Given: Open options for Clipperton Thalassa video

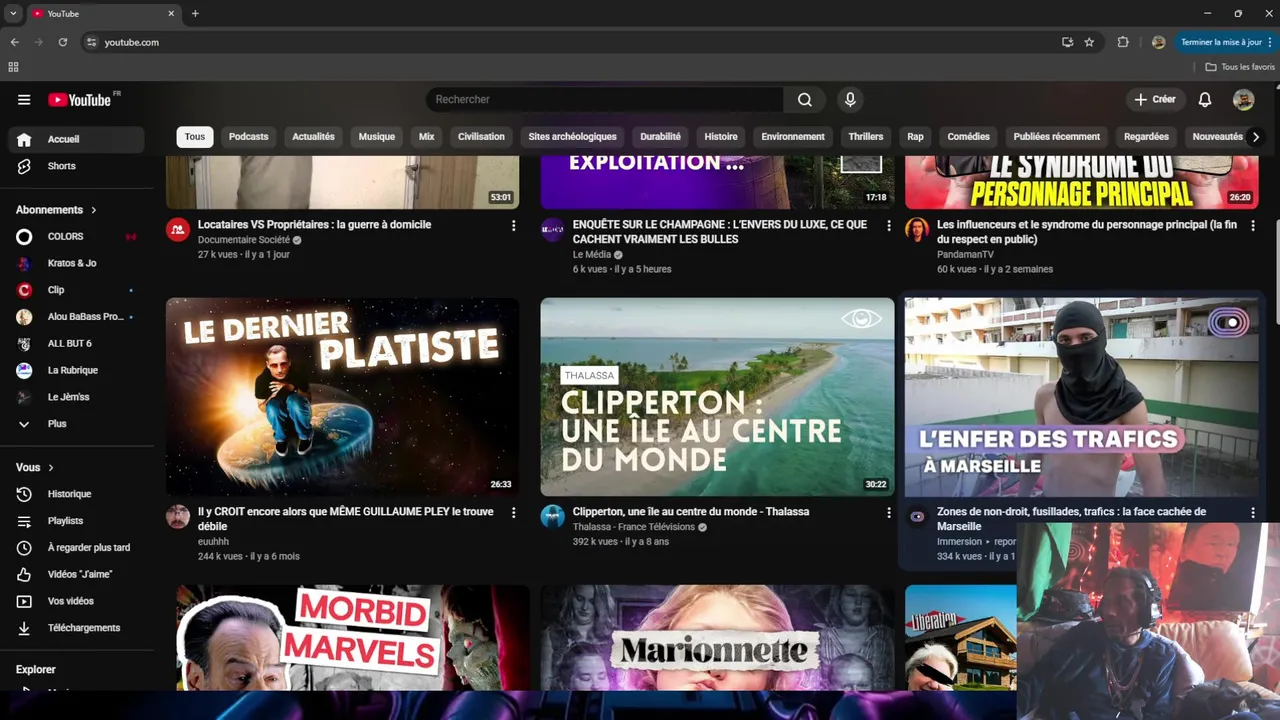Looking at the screenshot, I should 888,513.
